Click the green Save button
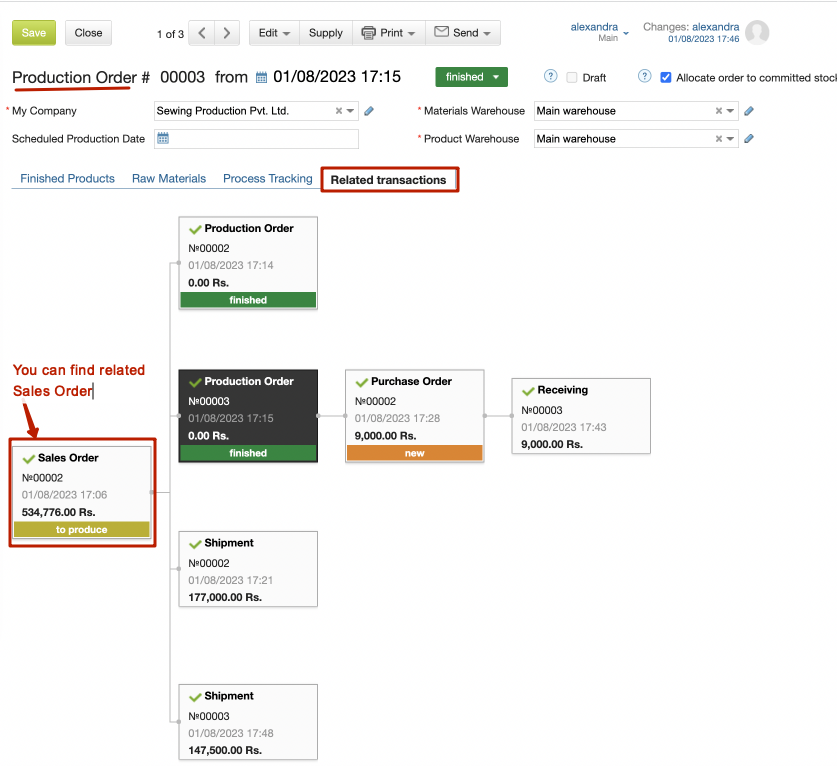The width and height of the screenshot is (837, 766). pyautogui.click(x=34, y=33)
